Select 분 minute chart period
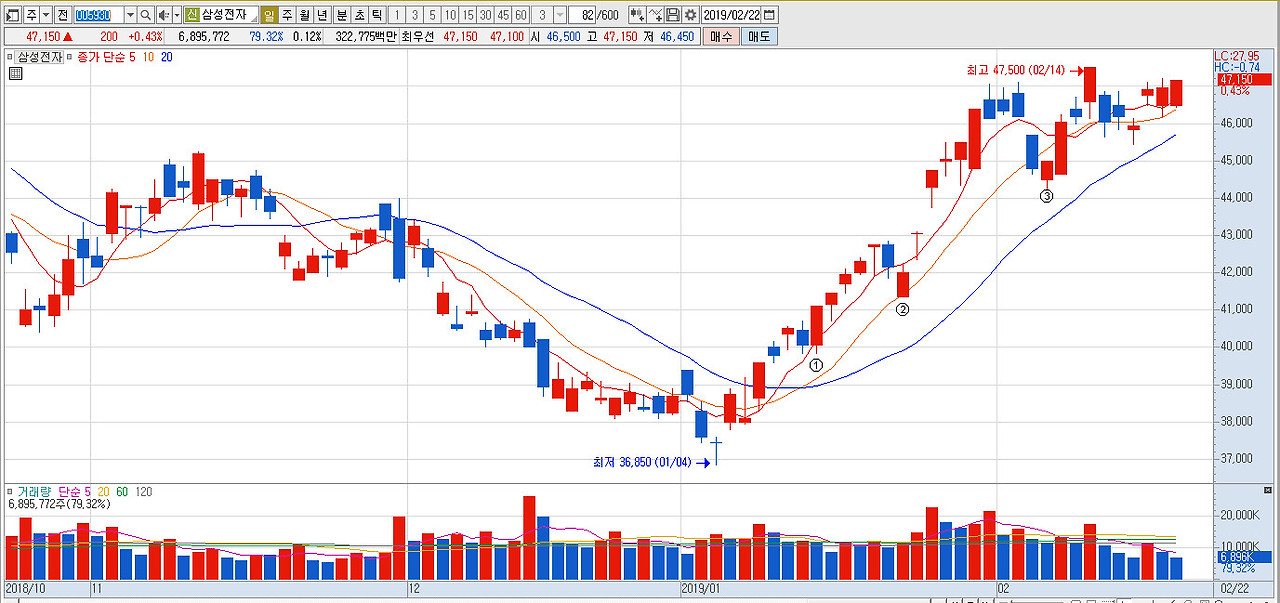 pos(342,15)
